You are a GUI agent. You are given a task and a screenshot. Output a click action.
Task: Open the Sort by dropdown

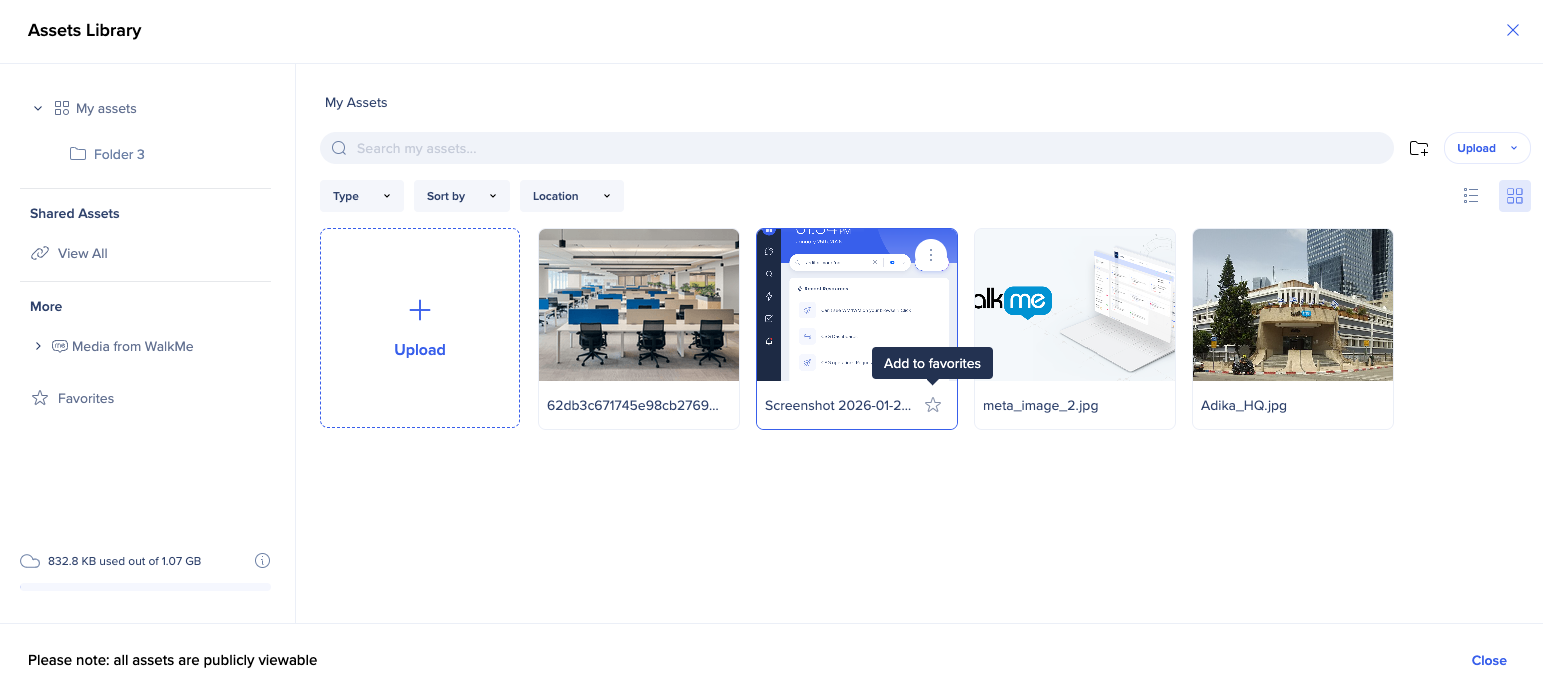[461, 196]
